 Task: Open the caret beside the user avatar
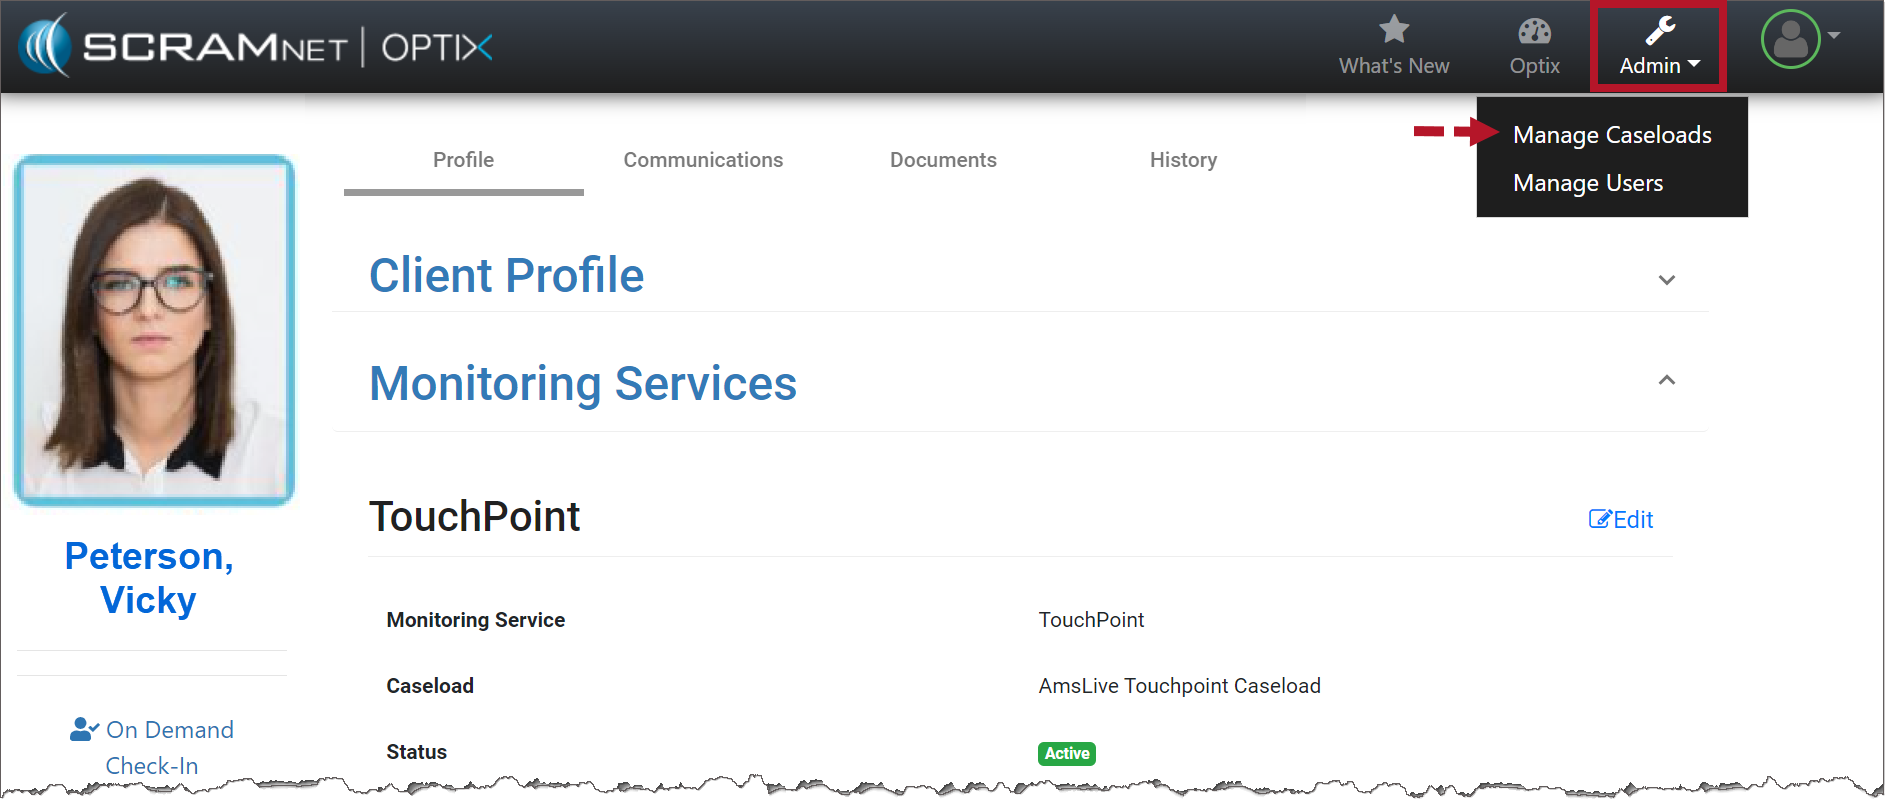point(1834,35)
